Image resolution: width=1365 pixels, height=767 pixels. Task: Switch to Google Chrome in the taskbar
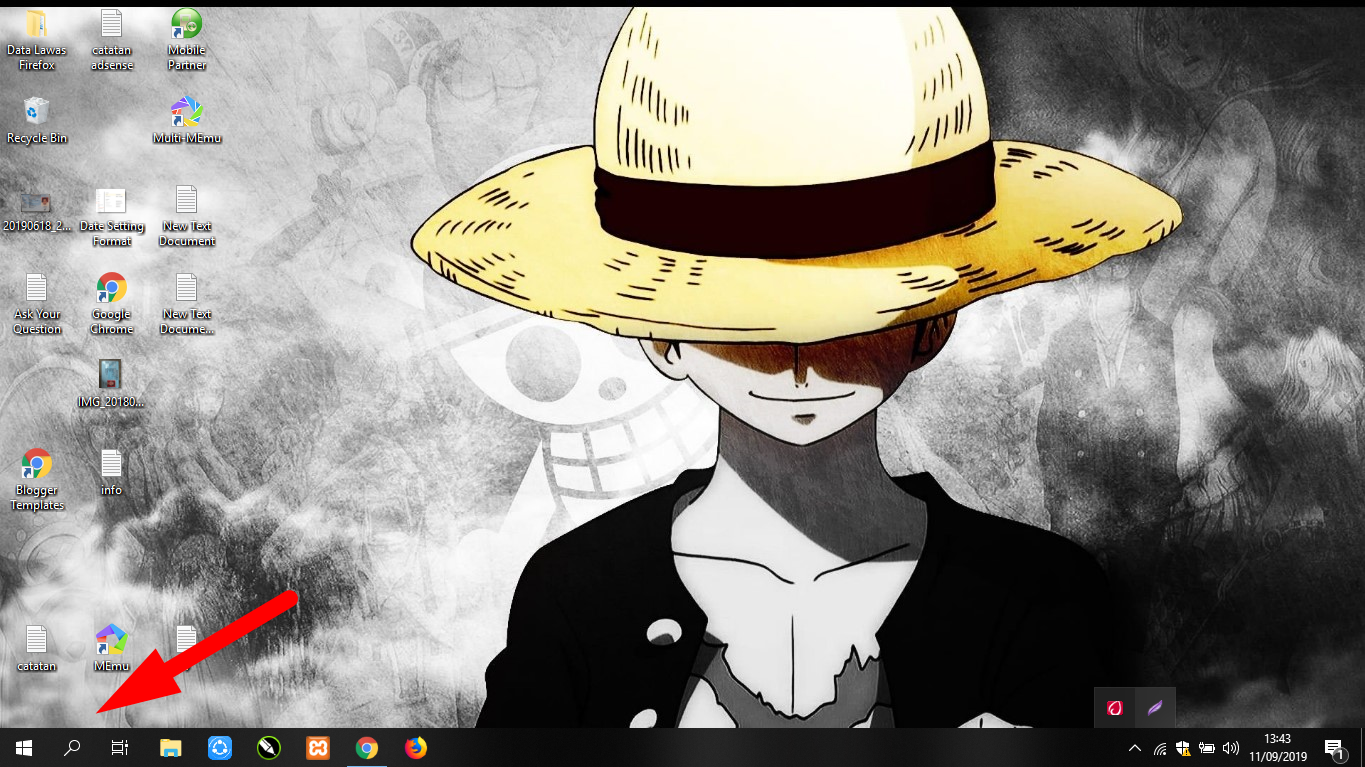click(x=367, y=748)
